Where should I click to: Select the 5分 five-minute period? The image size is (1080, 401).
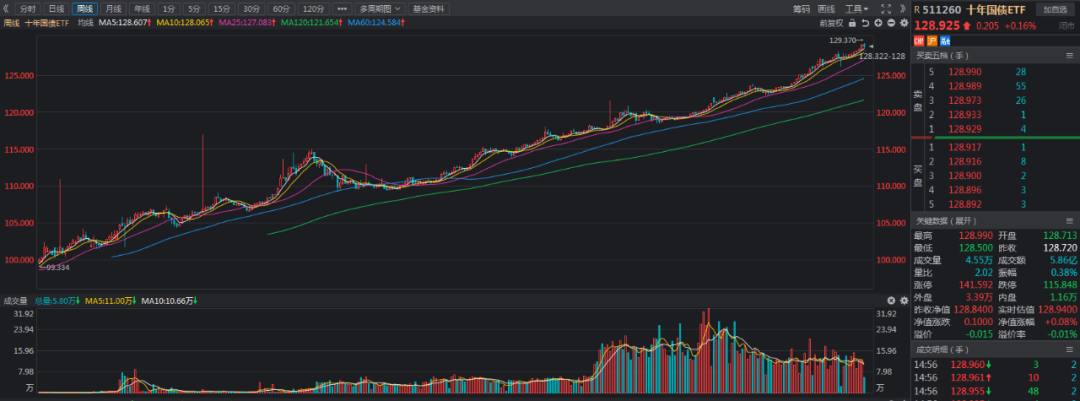point(195,9)
